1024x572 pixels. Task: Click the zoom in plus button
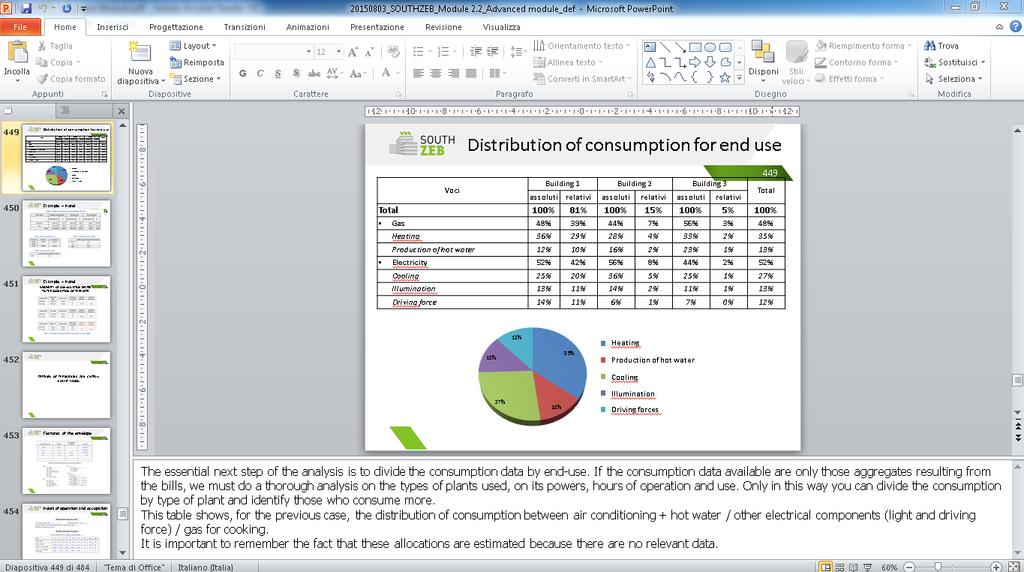pyautogui.click(x=996, y=567)
